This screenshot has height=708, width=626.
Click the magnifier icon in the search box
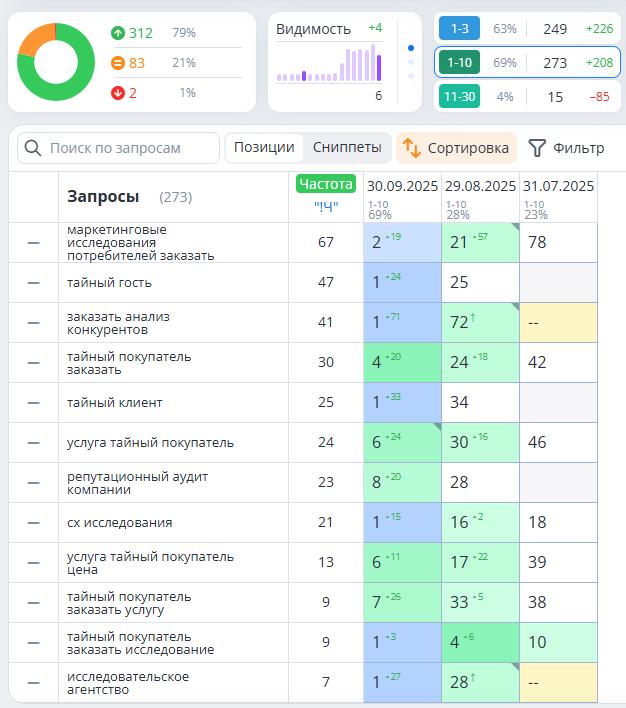pyautogui.click(x=32, y=148)
